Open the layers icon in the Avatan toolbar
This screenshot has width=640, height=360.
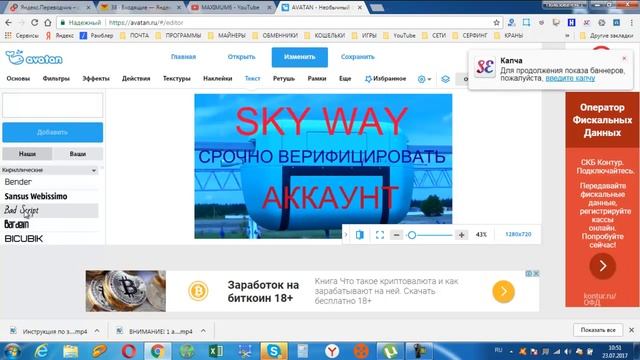[x=445, y=79]
